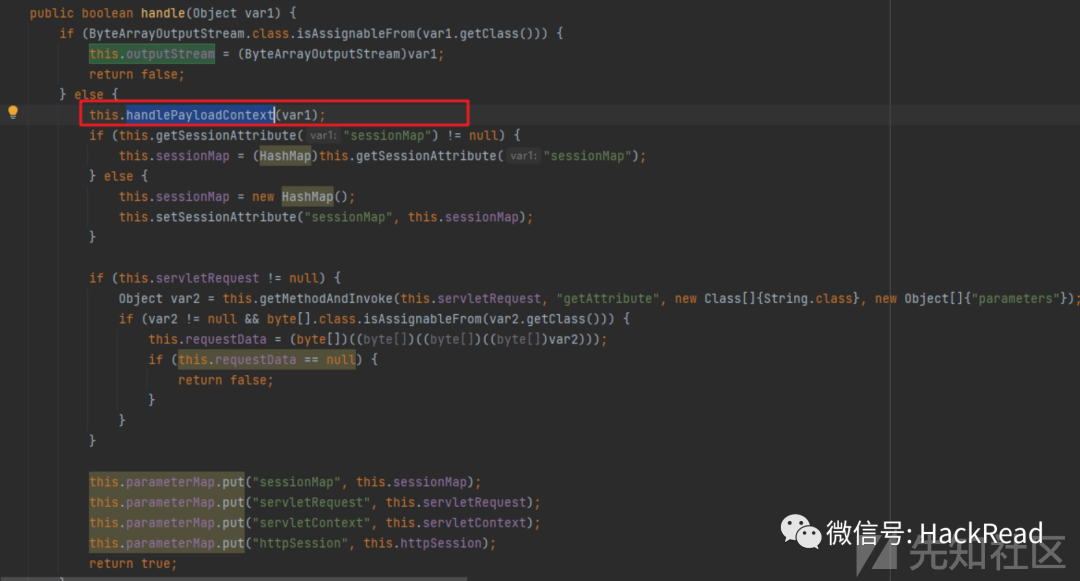The height and width of the screenshot is (581, 1080).
Task: Click the 'handle' method name in signature
Action: pos(163,13)
